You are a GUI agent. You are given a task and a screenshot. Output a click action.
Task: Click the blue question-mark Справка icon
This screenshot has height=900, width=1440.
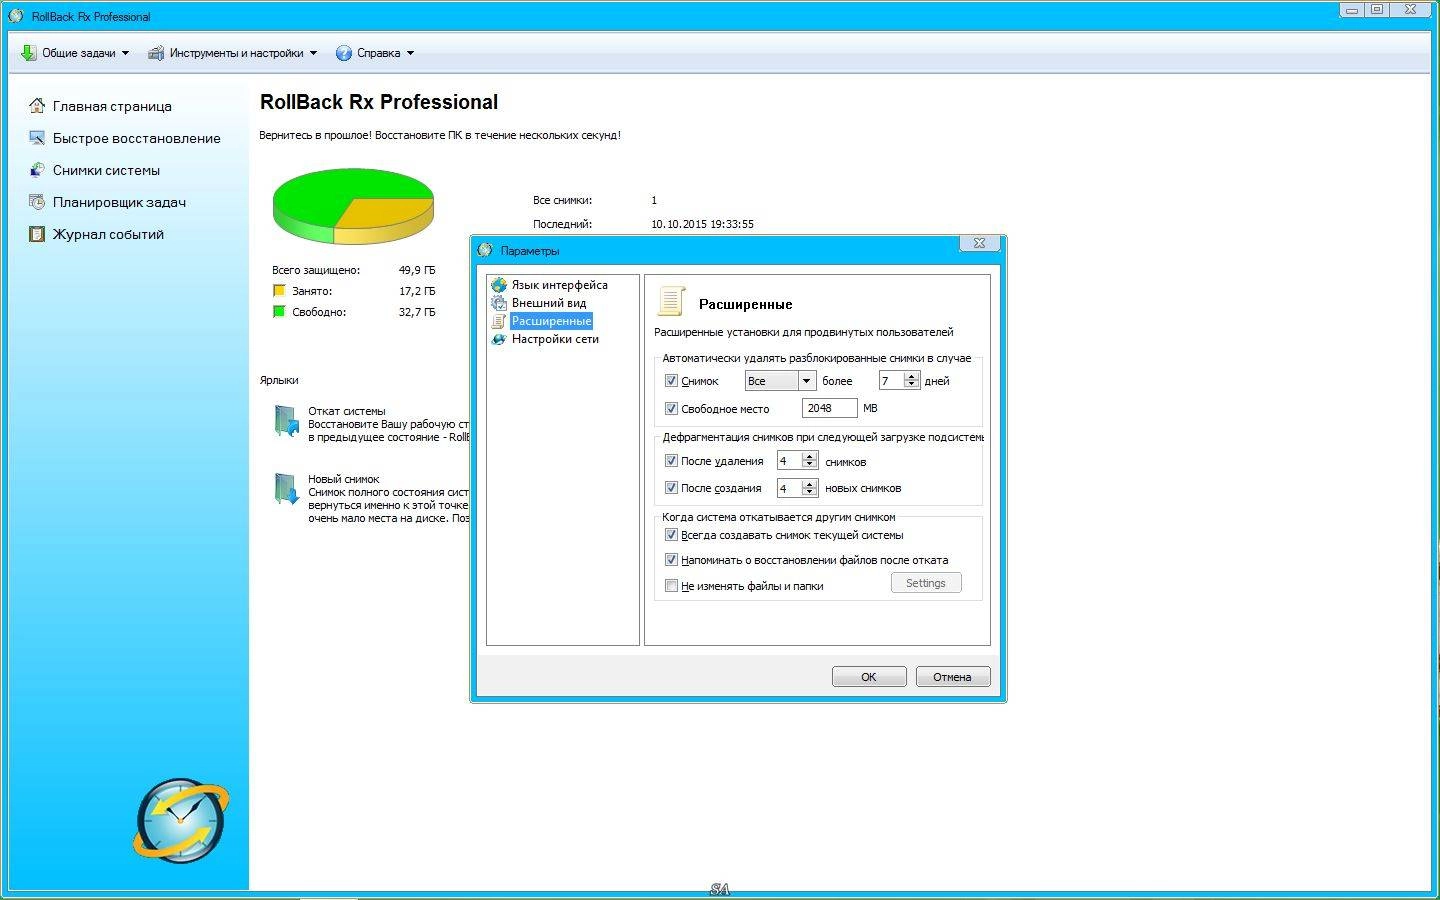point(344,53)
